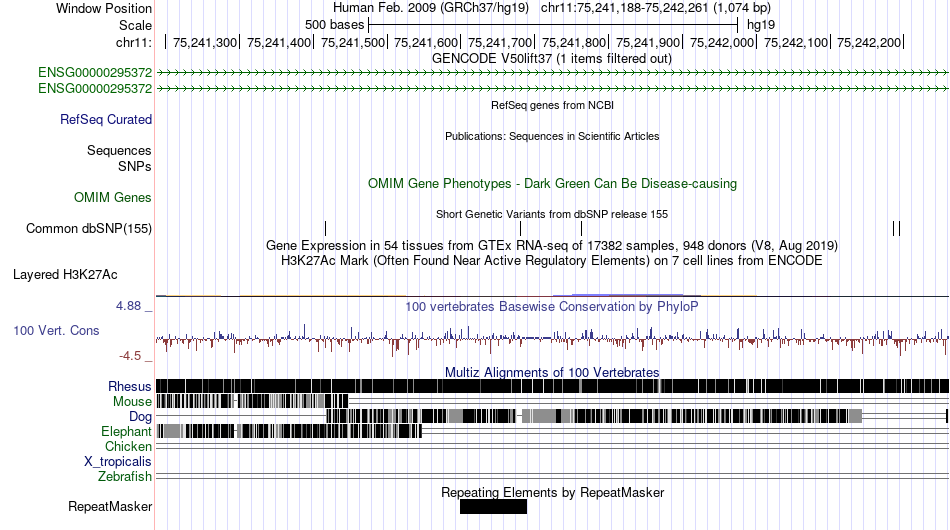Screen dimensions: 950x530
Task: Click the Dog alignment block bar
Action: click(594, 416)
